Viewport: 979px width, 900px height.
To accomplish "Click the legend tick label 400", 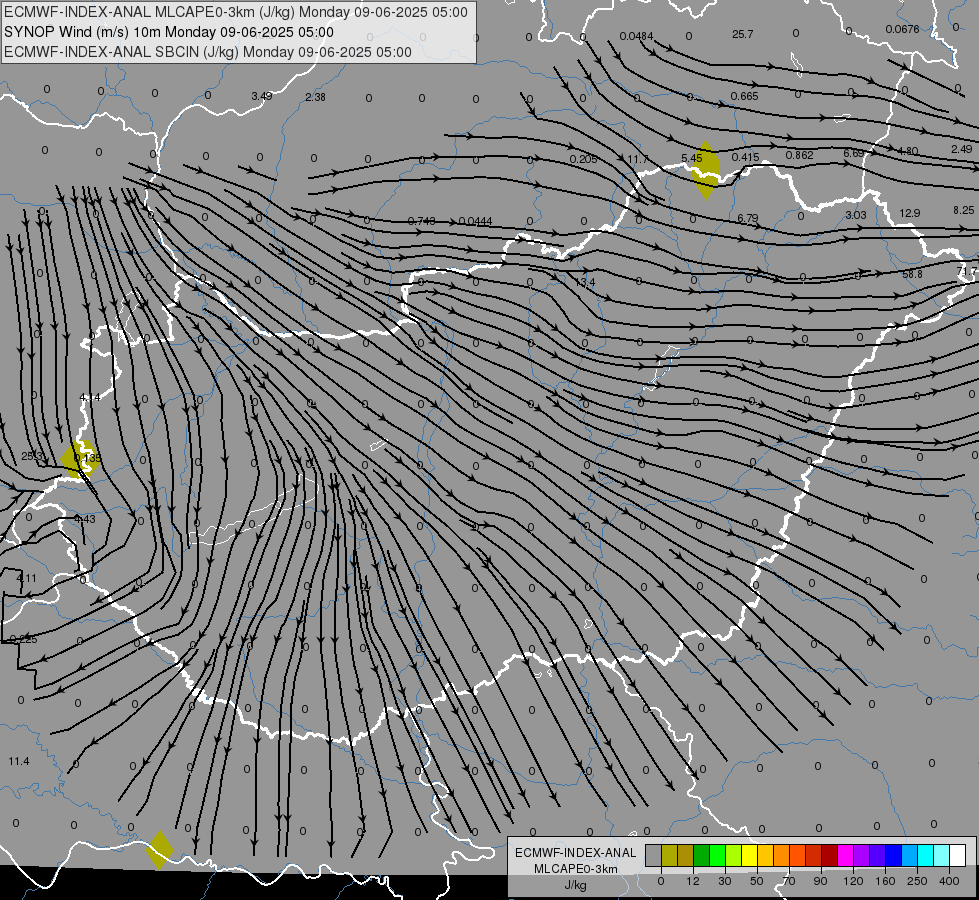I will tap(949, 881).
